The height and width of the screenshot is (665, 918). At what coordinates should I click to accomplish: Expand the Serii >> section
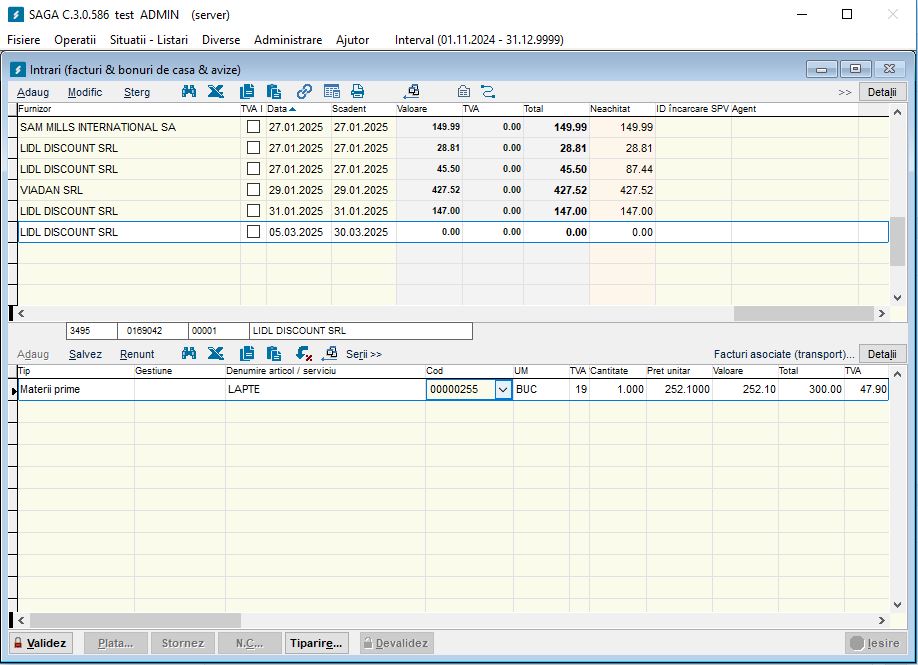tap(364, 354)
